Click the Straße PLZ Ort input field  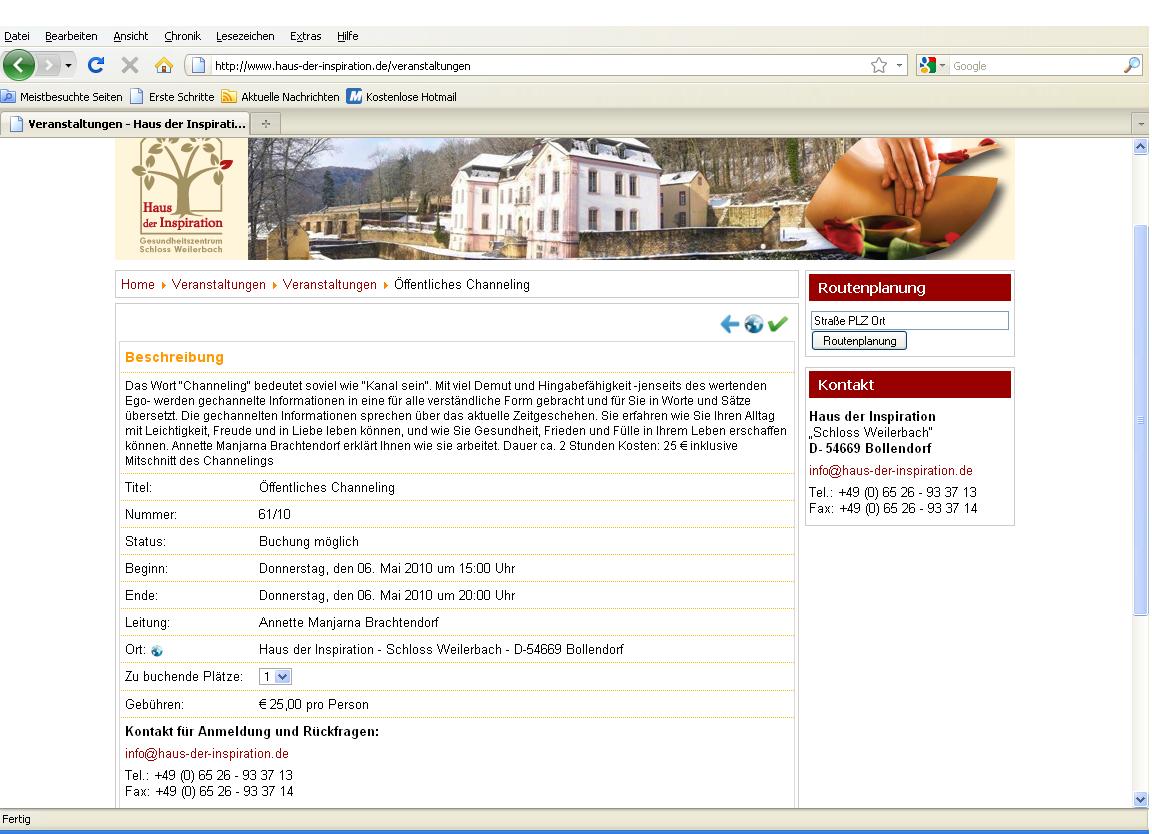click(x=909, y=321)
